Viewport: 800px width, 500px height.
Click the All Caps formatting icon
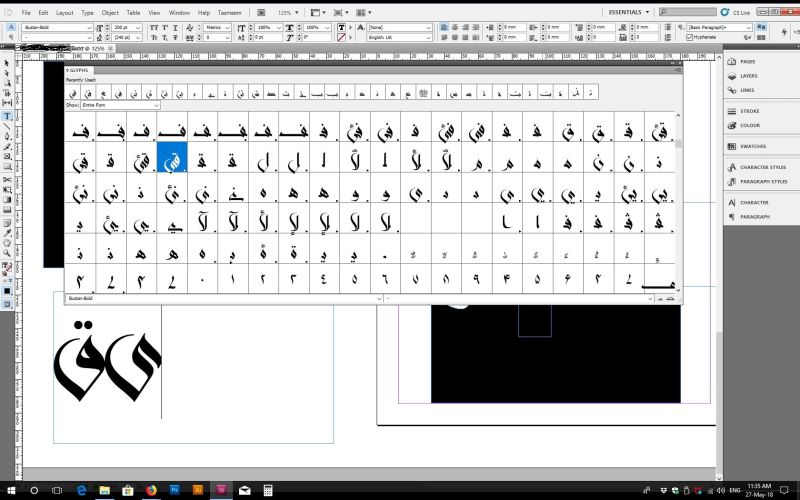pyautogui.click(x=154, y=28)
